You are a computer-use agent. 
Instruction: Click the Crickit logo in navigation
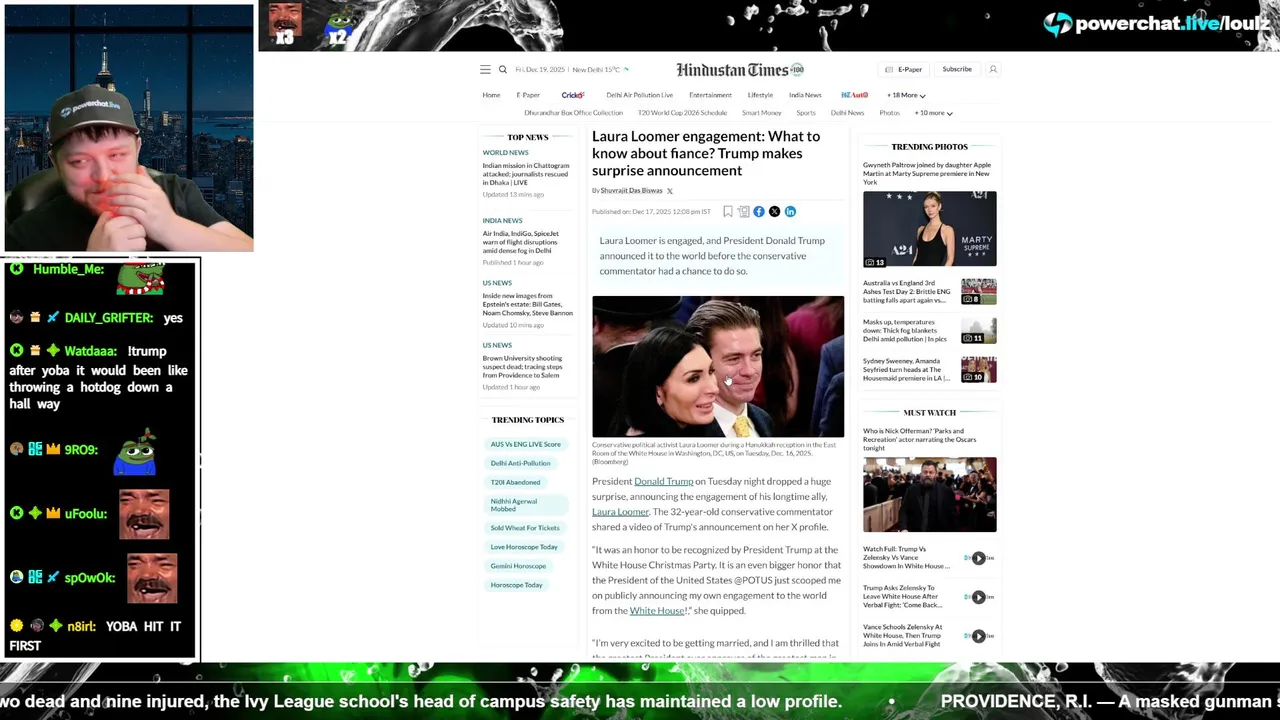coord(573,95)
